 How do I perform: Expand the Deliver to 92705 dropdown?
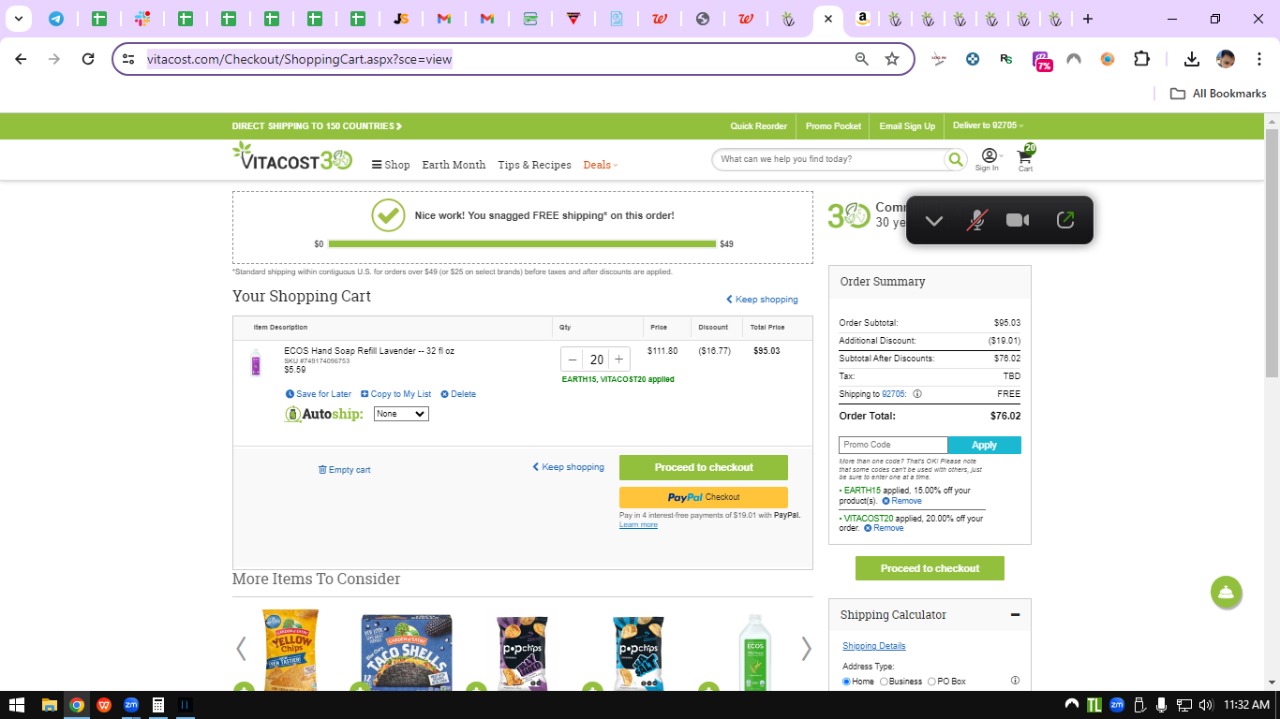pyautogui.click(x=988, y=126)
